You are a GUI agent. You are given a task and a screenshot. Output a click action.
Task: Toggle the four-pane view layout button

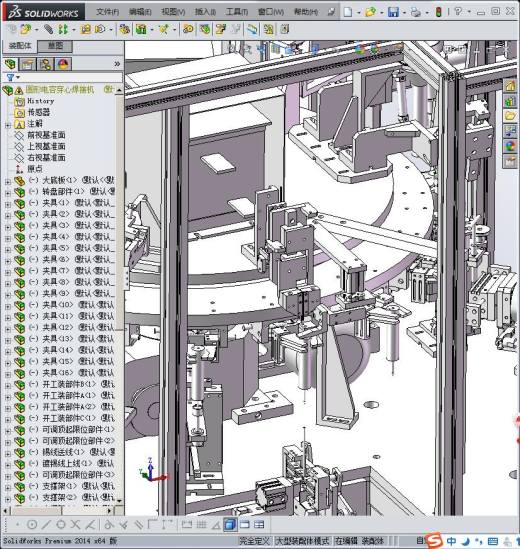coord(259,524)
